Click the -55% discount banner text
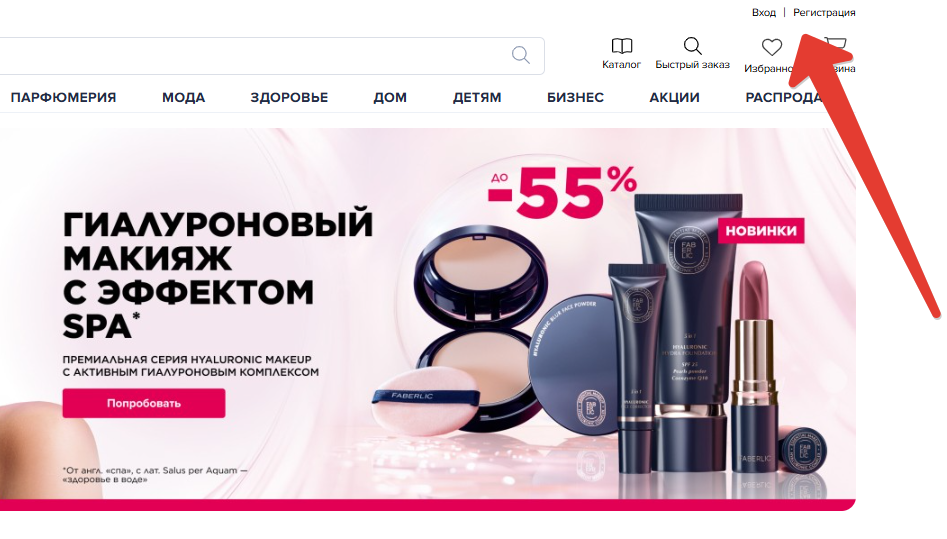Image resolution: width=947 pixels, height=539 pixels. 562,192
